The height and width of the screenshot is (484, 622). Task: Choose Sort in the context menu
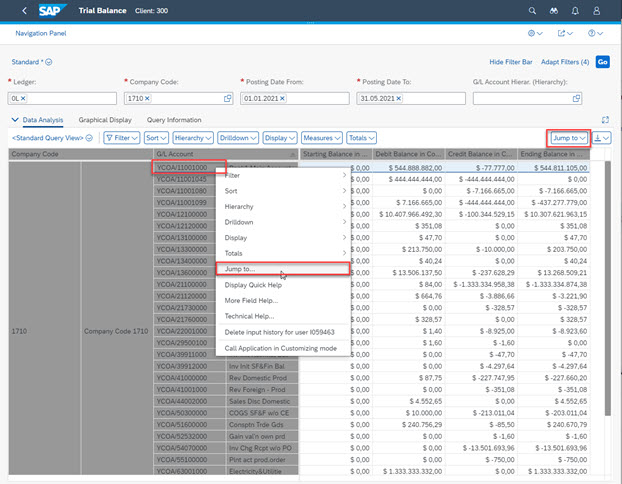[x=283, y=191]
